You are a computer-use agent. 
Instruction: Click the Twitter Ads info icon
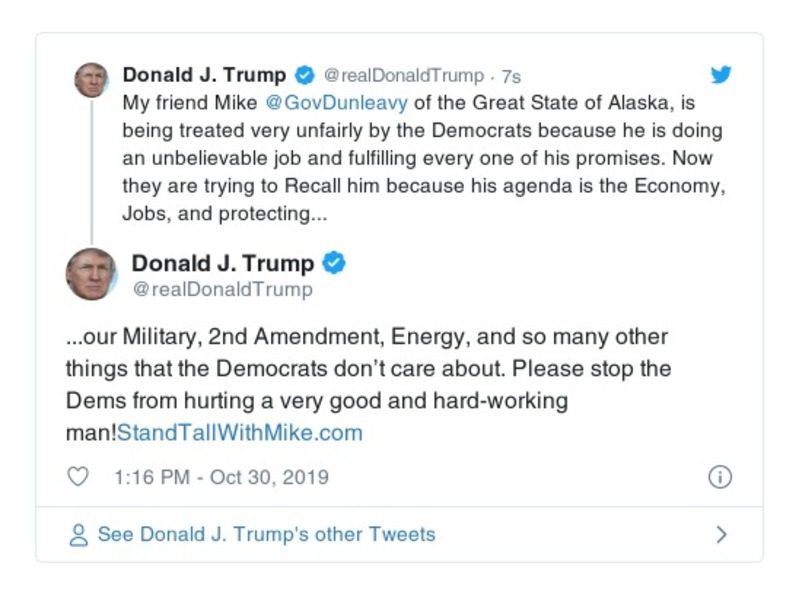(x=719, y=477)
